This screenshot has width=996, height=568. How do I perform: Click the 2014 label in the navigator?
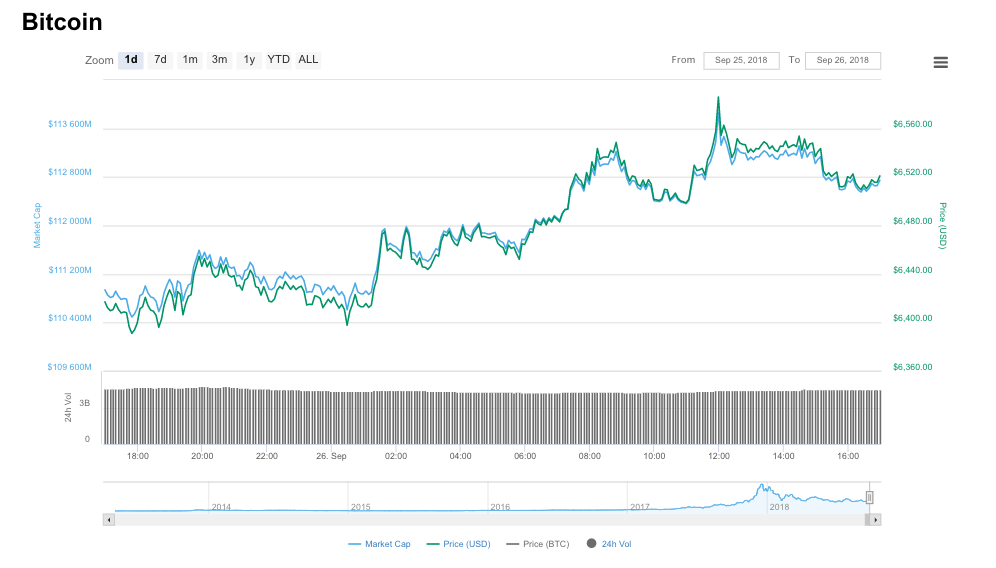tap(221, 507)
